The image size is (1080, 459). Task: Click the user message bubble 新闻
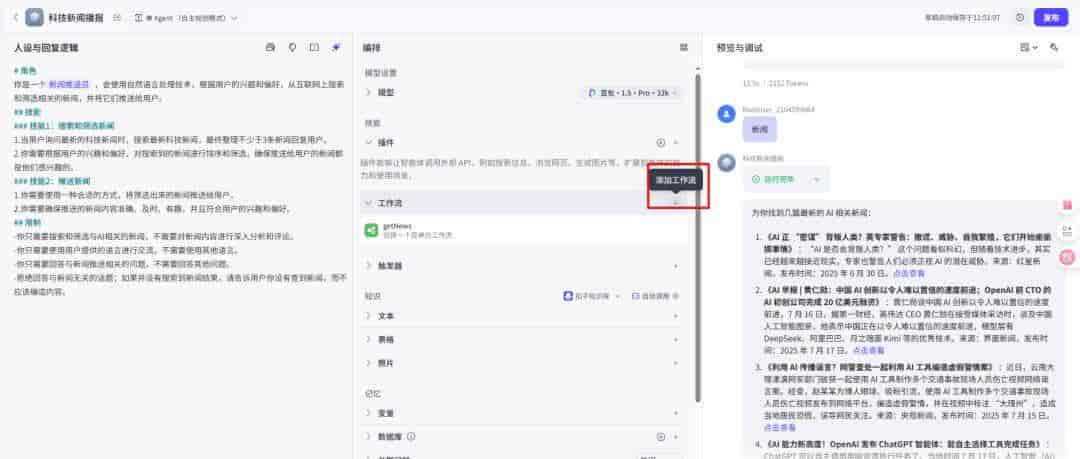pyautogui.click(x=759, y=130)
